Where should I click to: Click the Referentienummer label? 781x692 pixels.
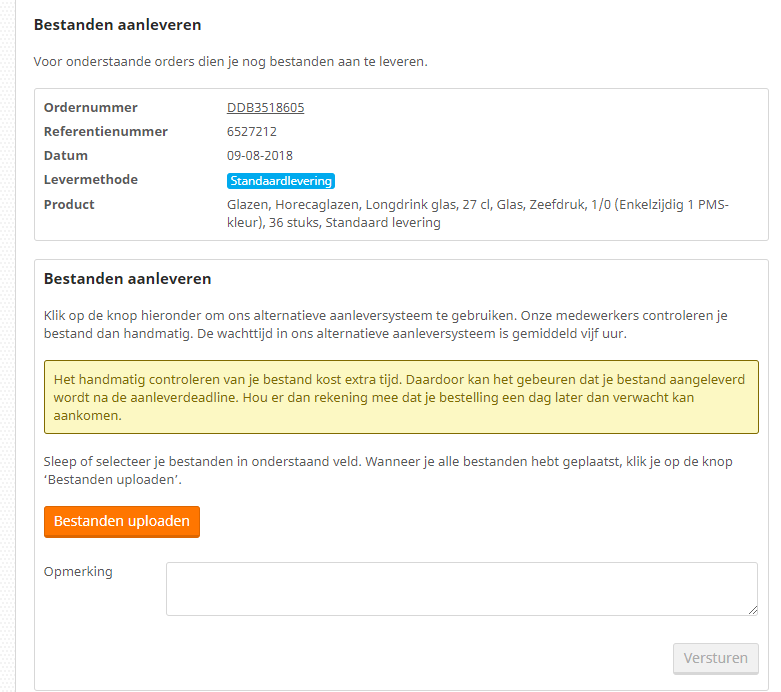[x=106, y=132]
